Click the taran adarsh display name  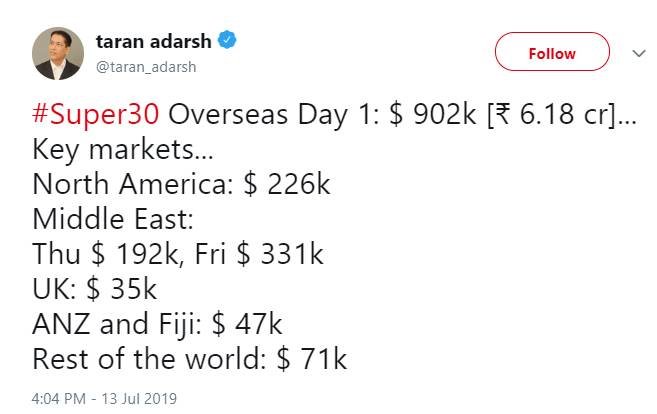click(x=153, y=41)
